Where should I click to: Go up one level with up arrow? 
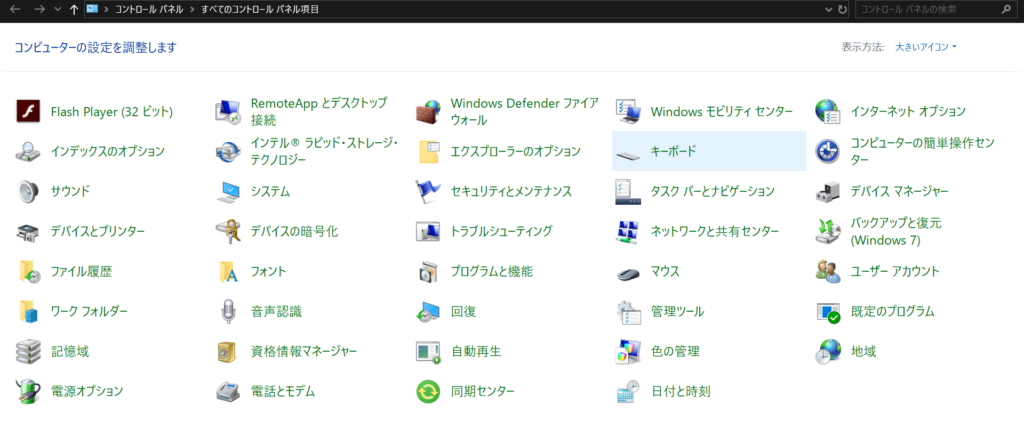pos(74,10)
